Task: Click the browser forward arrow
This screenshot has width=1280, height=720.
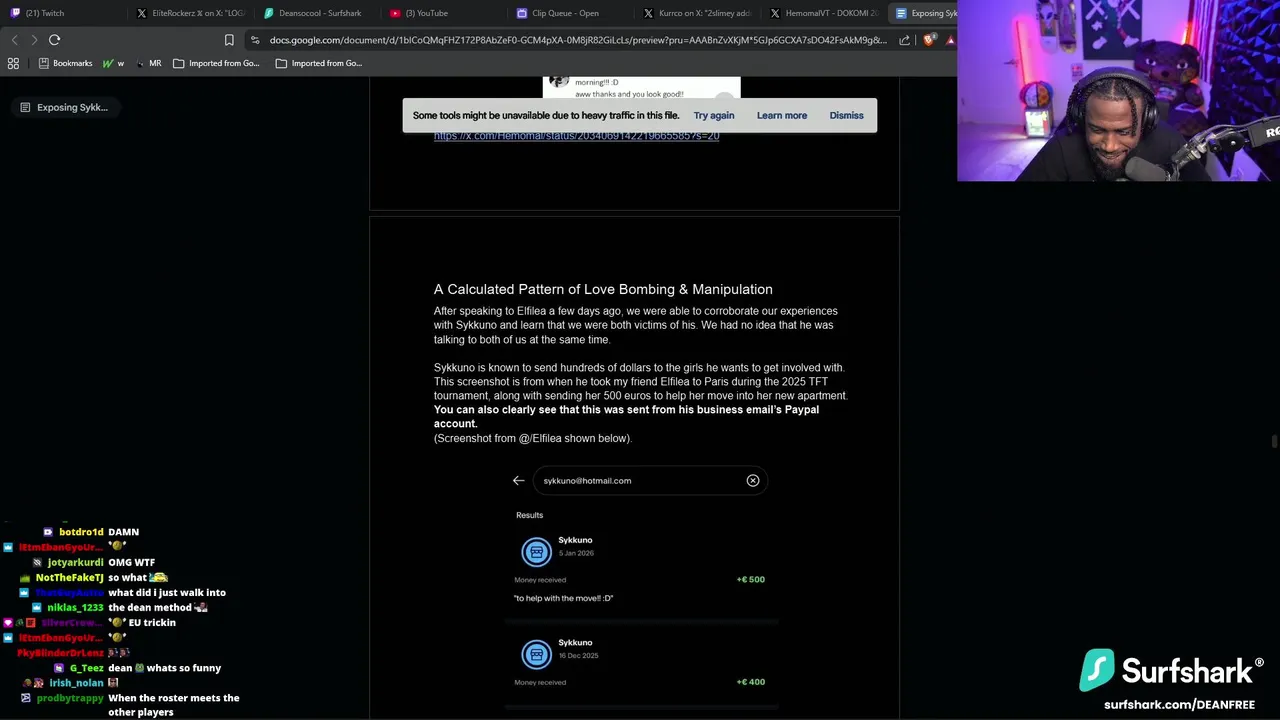Action: [34, 40]
